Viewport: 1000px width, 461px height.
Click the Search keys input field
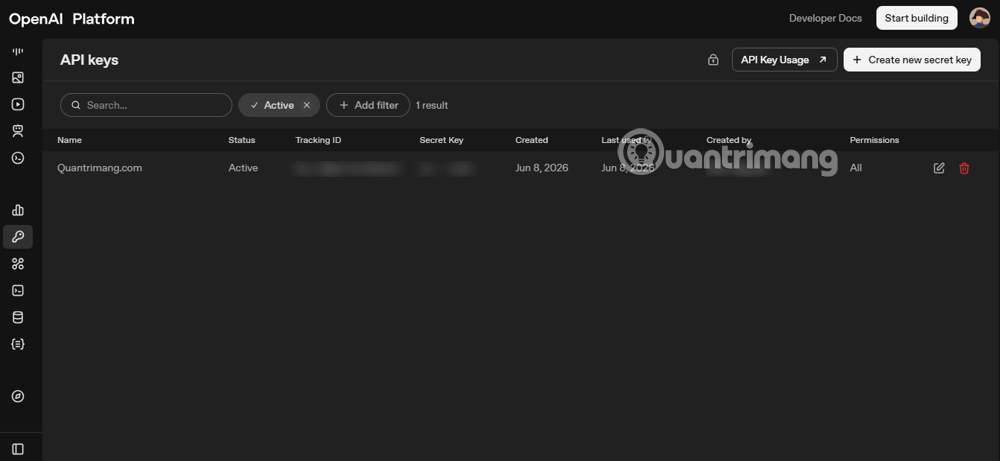(146, 105)
